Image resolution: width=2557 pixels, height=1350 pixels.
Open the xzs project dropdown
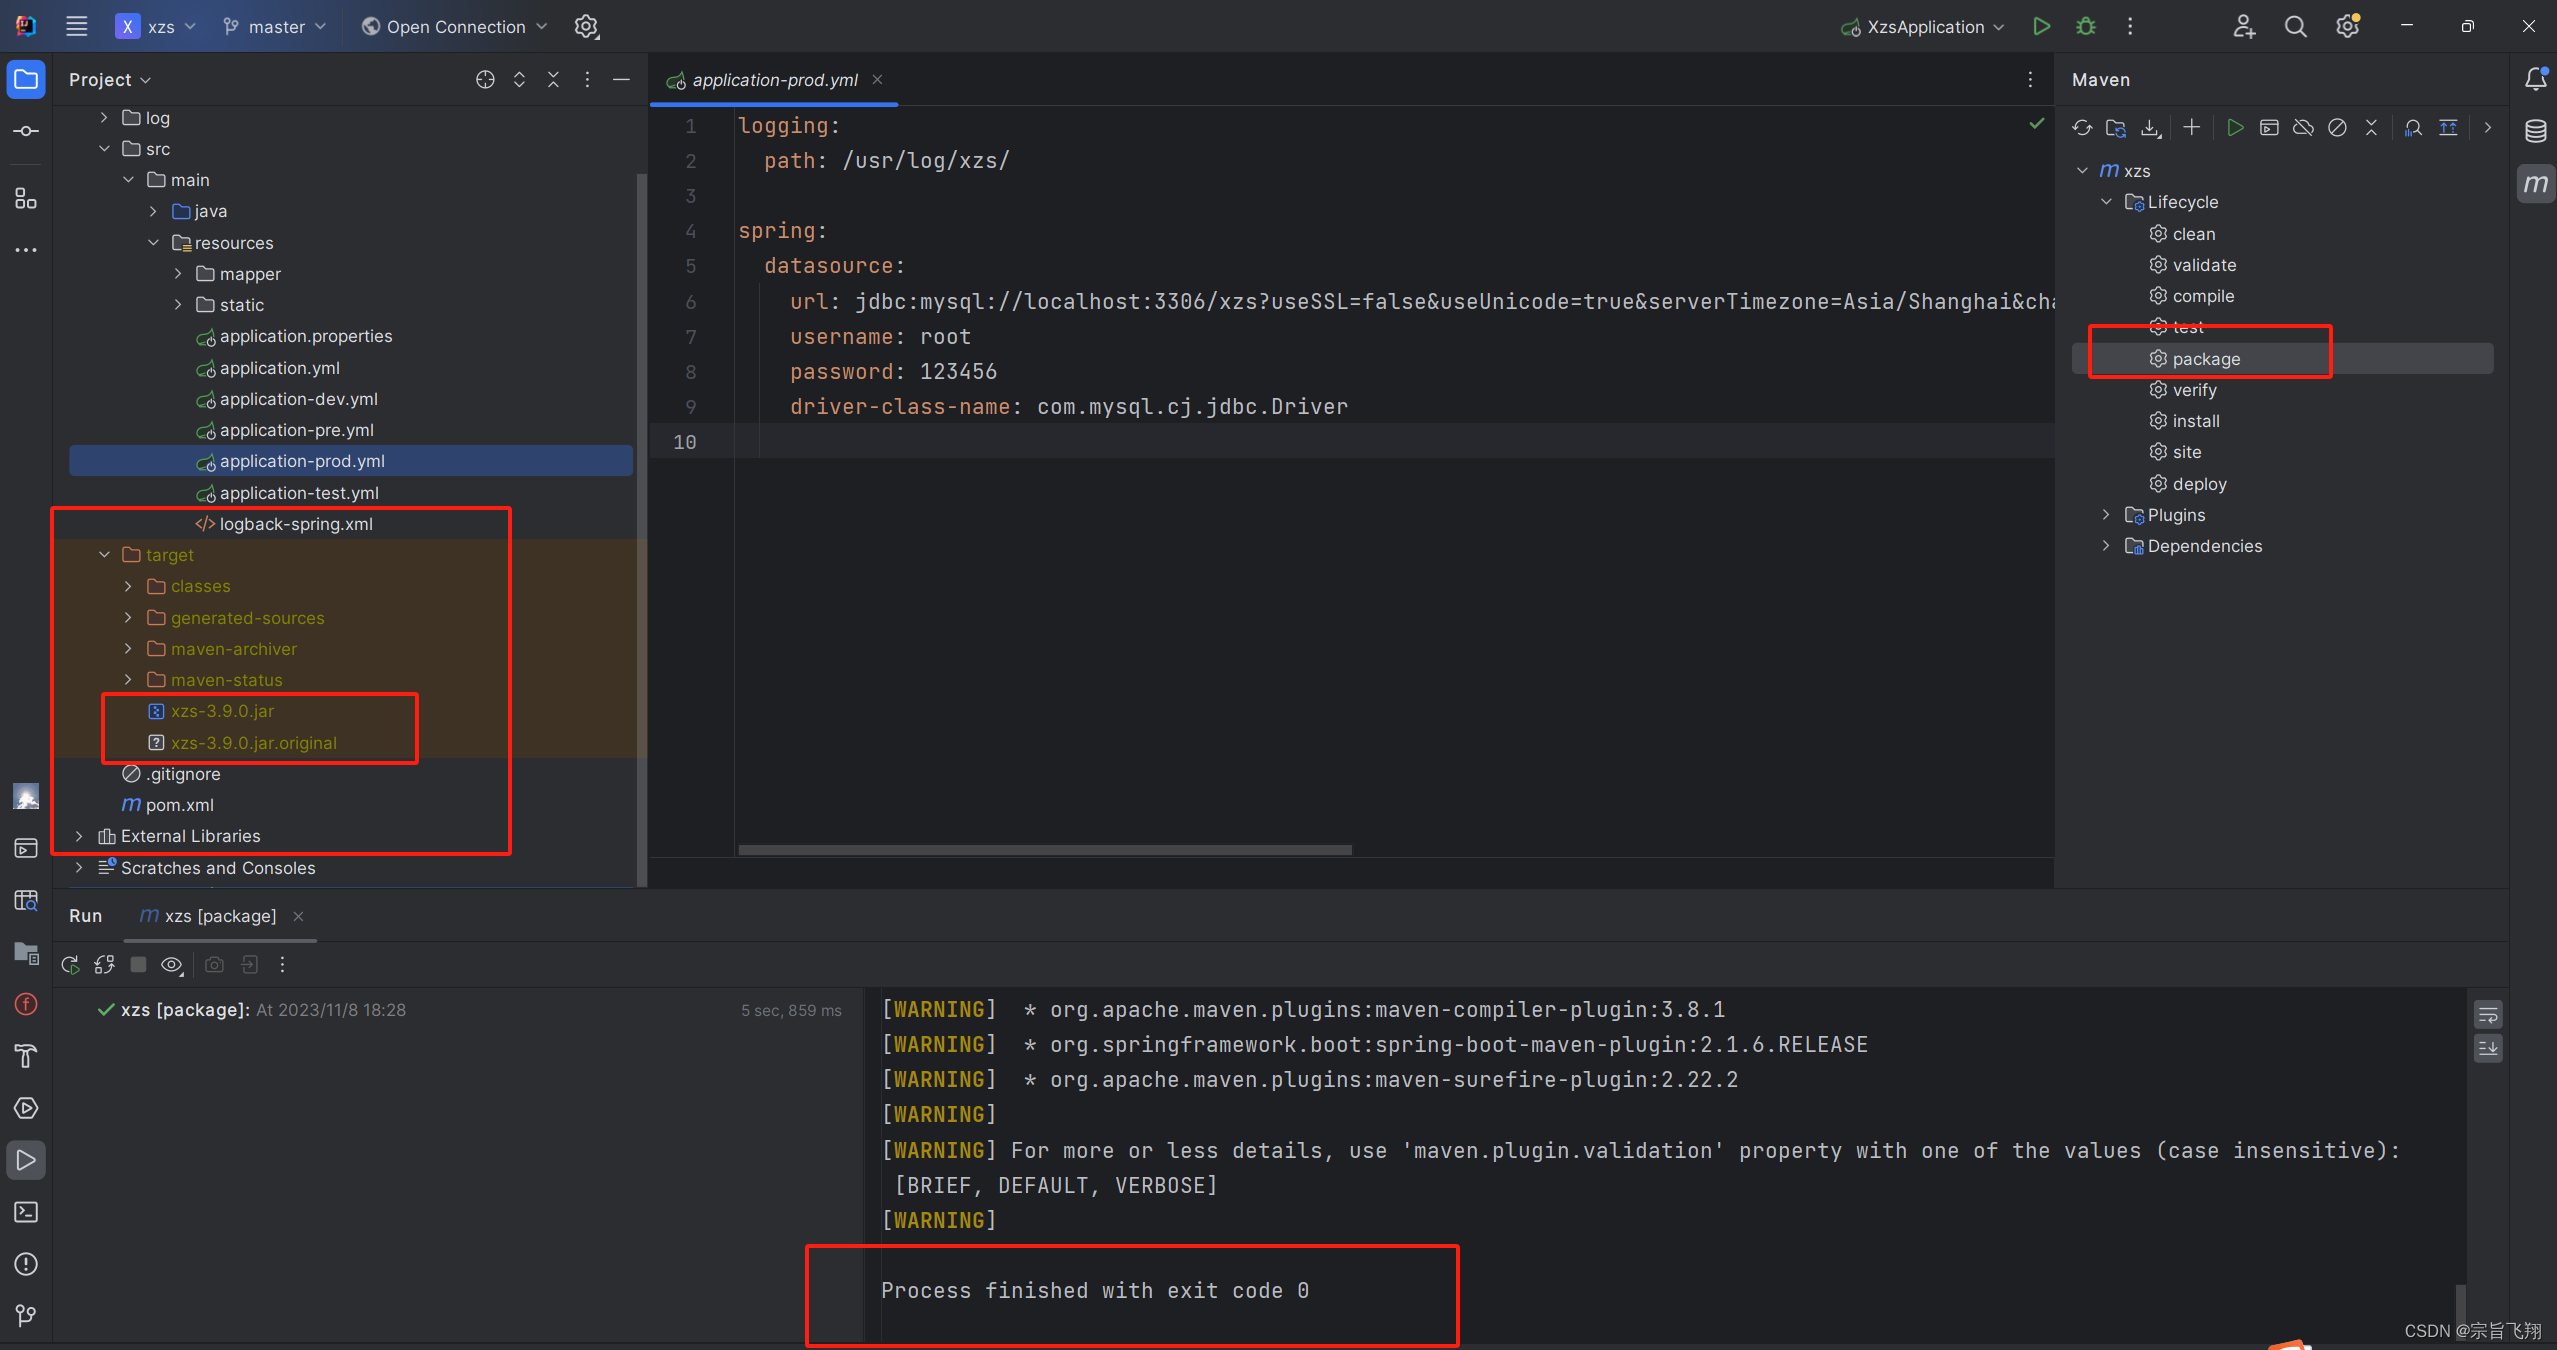(x=157, y=27)
